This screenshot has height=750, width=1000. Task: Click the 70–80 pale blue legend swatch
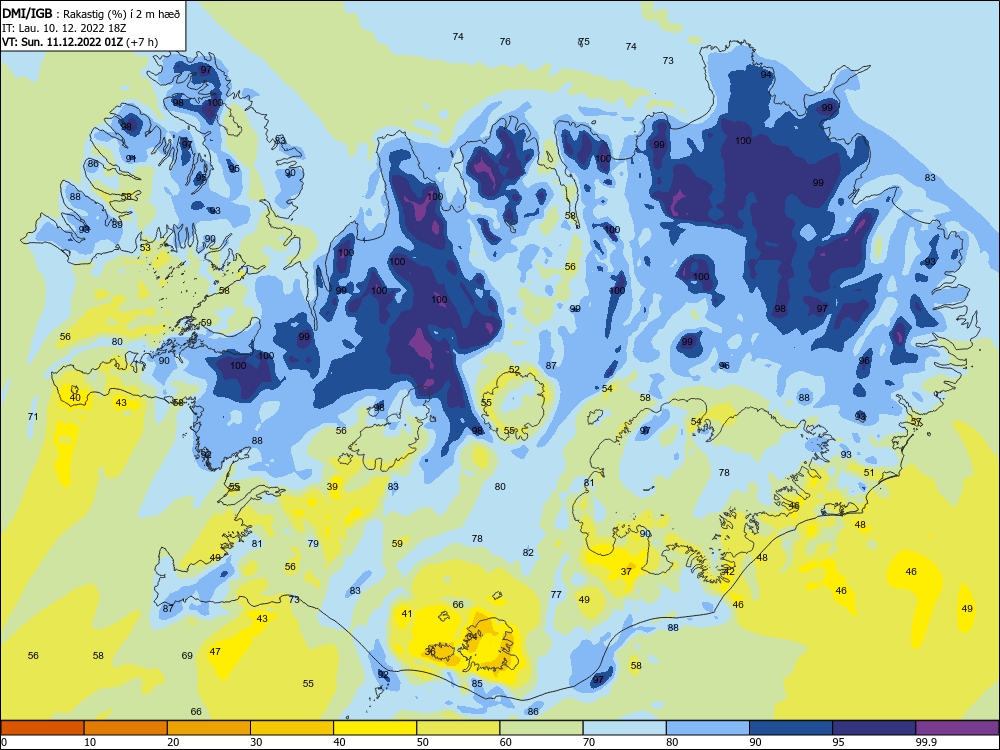coord(624,728)
